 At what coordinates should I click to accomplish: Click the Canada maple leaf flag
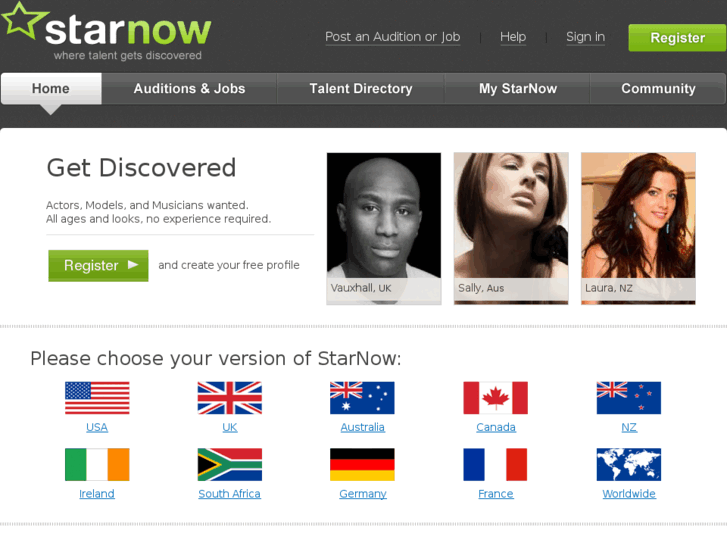495,398
